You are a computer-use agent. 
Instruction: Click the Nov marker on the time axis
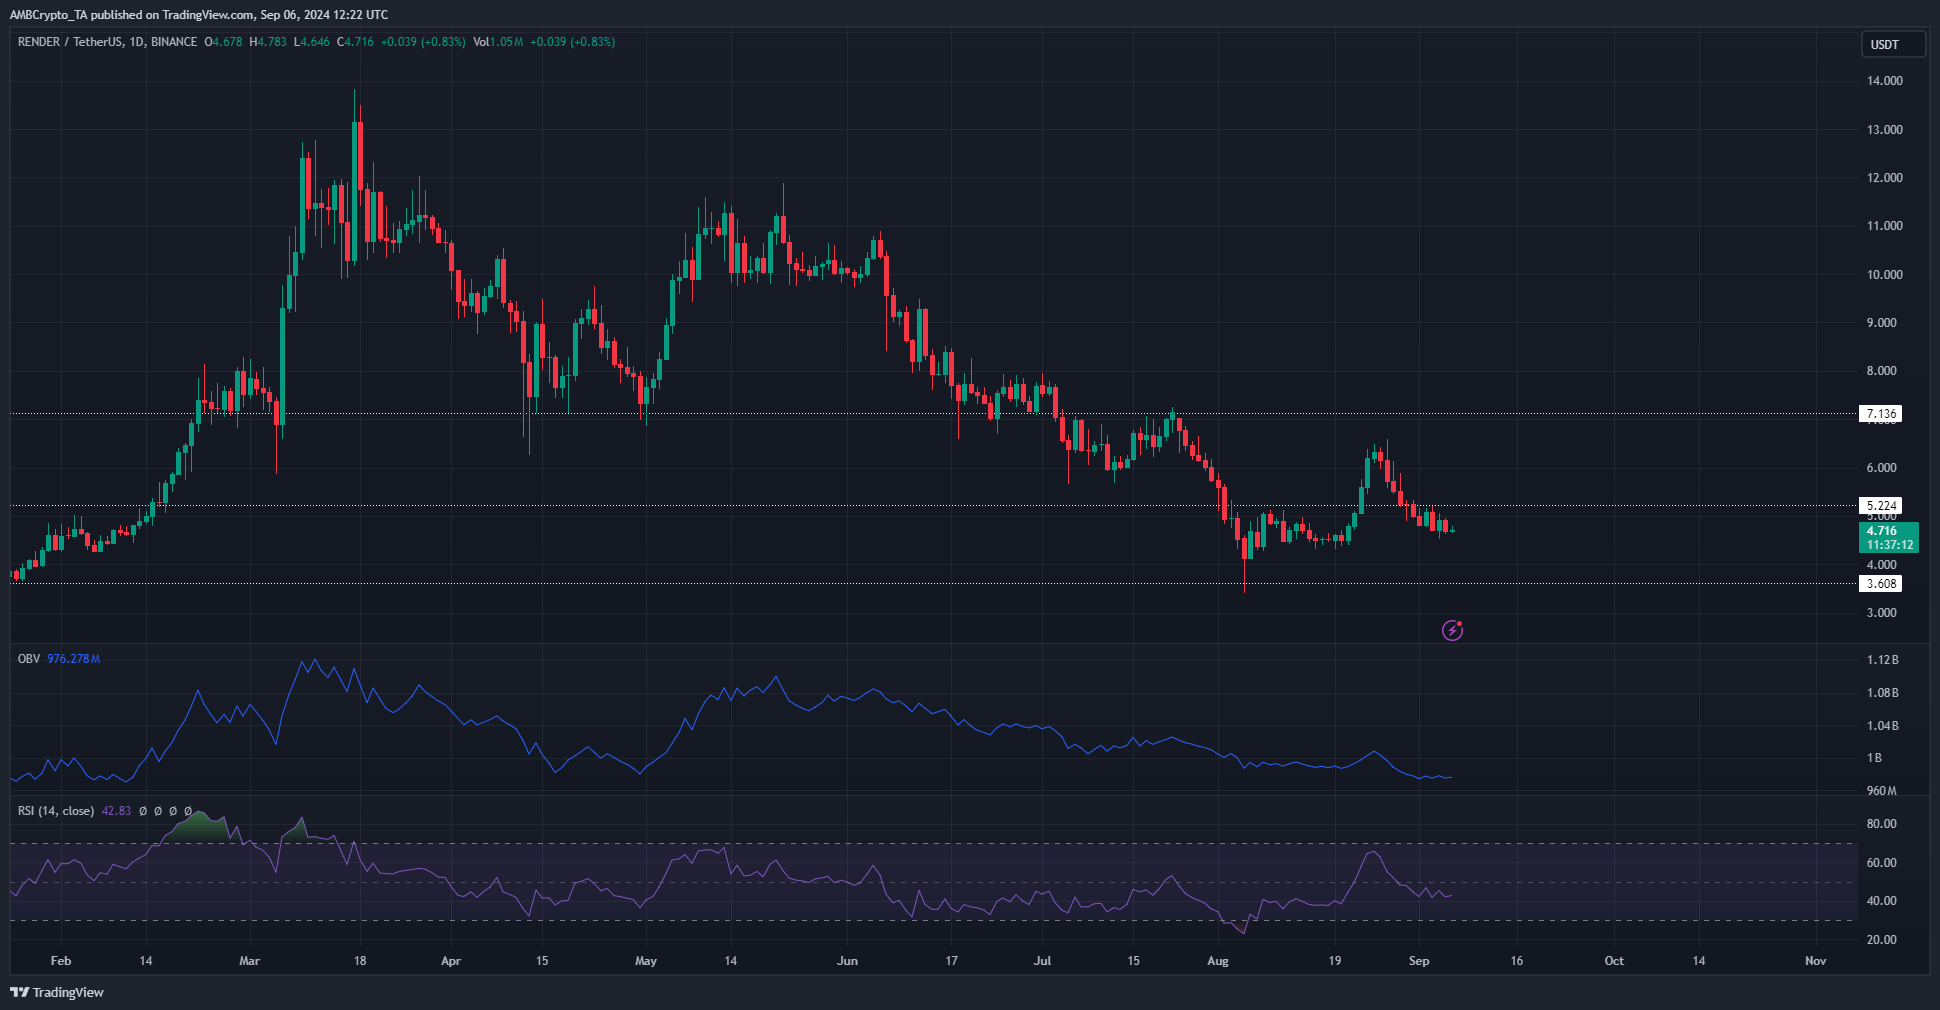1815,961
